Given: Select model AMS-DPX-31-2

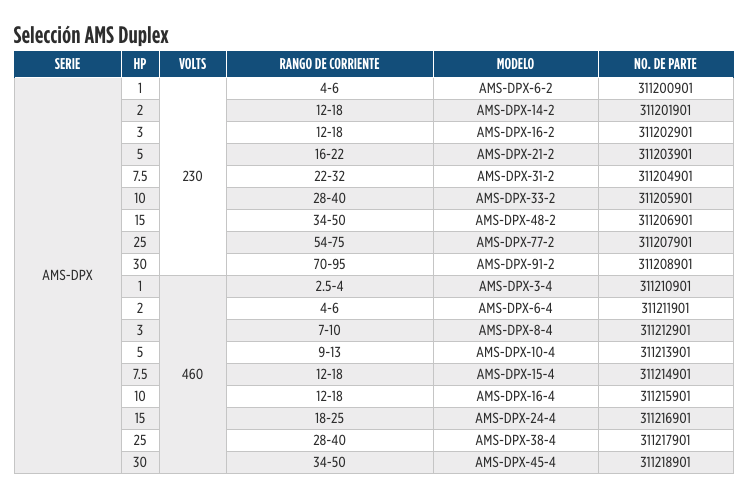Looking at the screenshot, I should [516, 177].
